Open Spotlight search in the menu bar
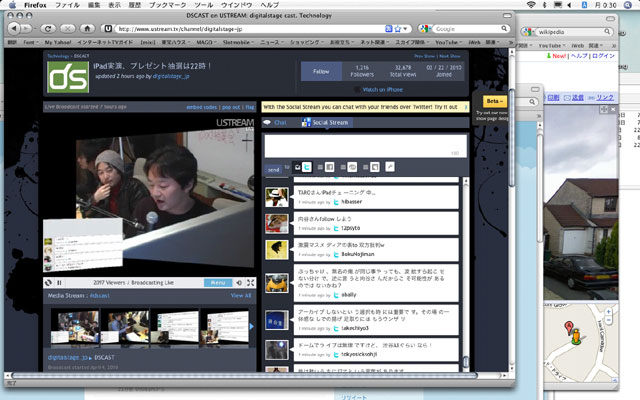640x400 pixels. [x=628, y=5]
